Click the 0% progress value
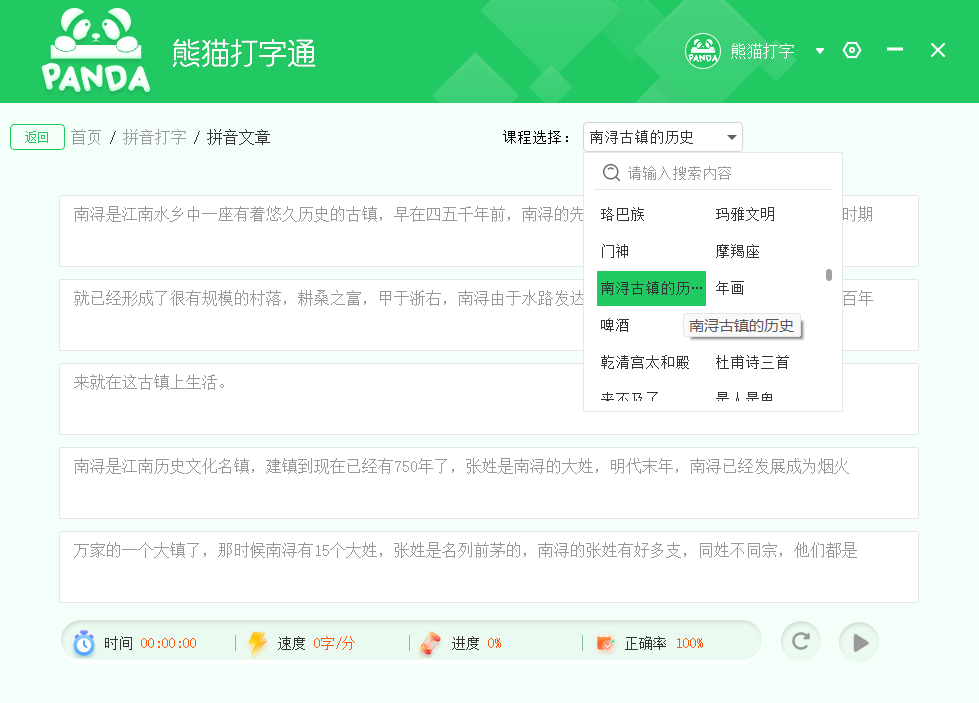This screenshot has height=703, width=979. [494, 643]
